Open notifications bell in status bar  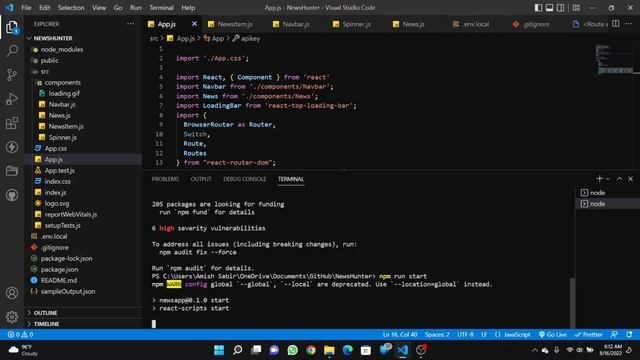(x=629, y=334)
